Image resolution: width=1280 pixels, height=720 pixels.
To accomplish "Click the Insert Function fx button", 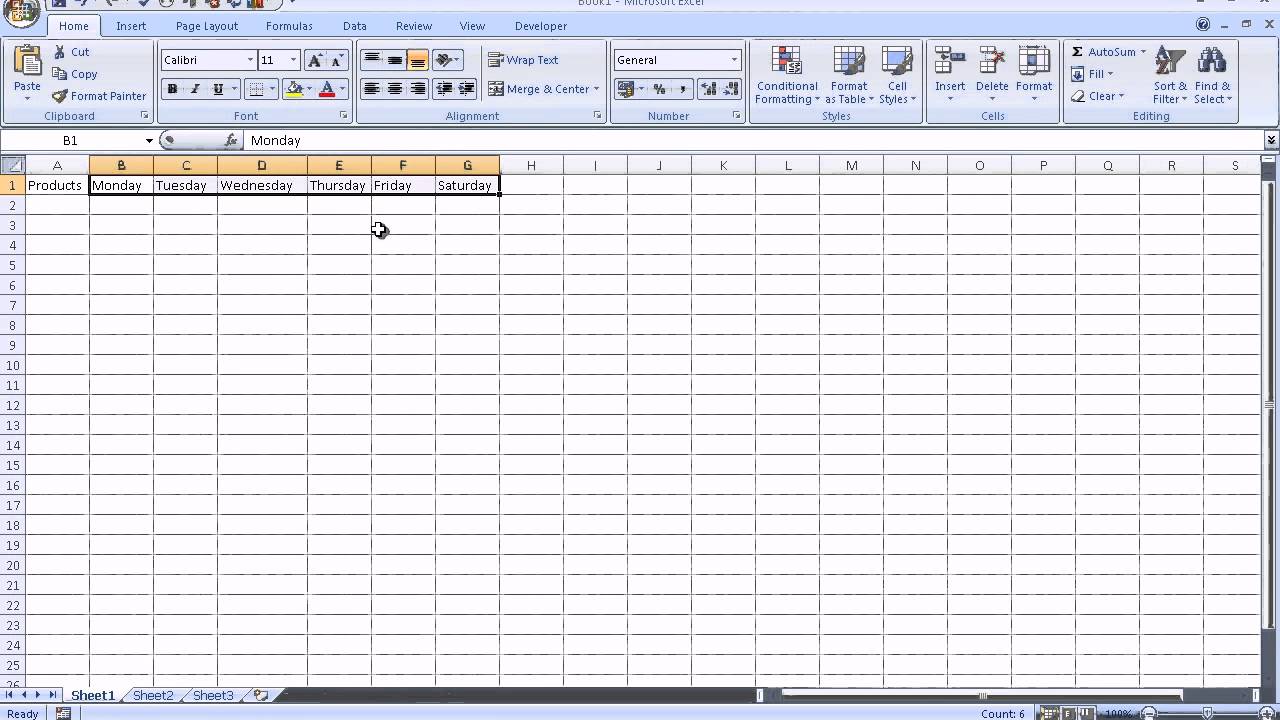I will (x=230, y=141).
